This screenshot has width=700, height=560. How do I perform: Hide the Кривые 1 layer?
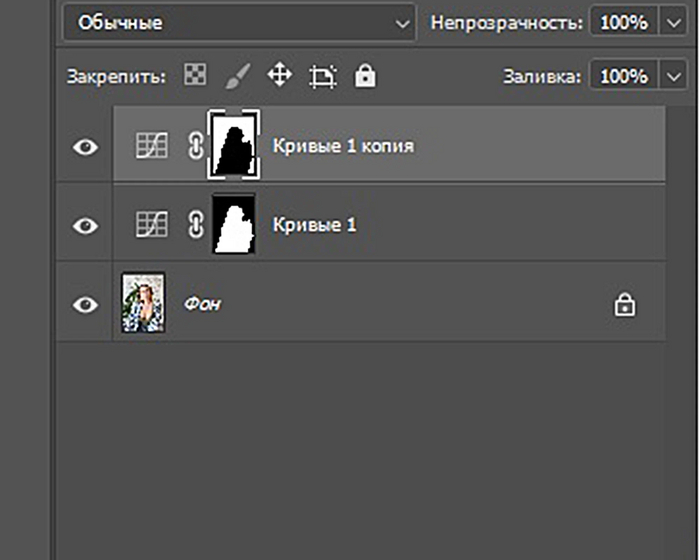(x=86, y=226)
